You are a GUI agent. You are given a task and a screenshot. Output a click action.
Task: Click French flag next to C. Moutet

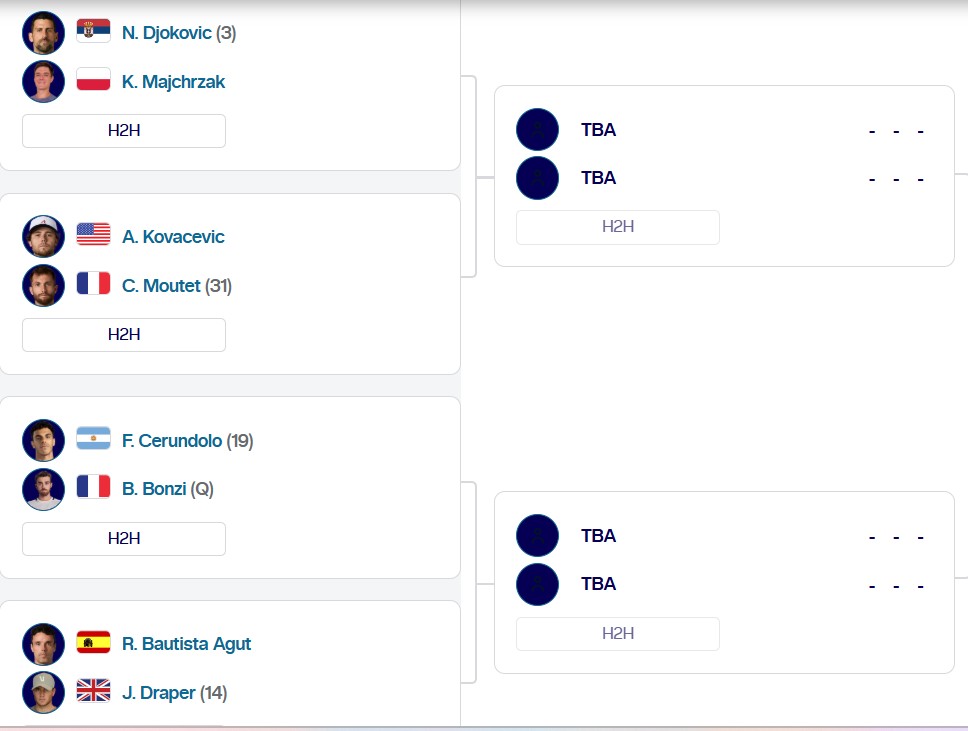click(x=93, y=285)
